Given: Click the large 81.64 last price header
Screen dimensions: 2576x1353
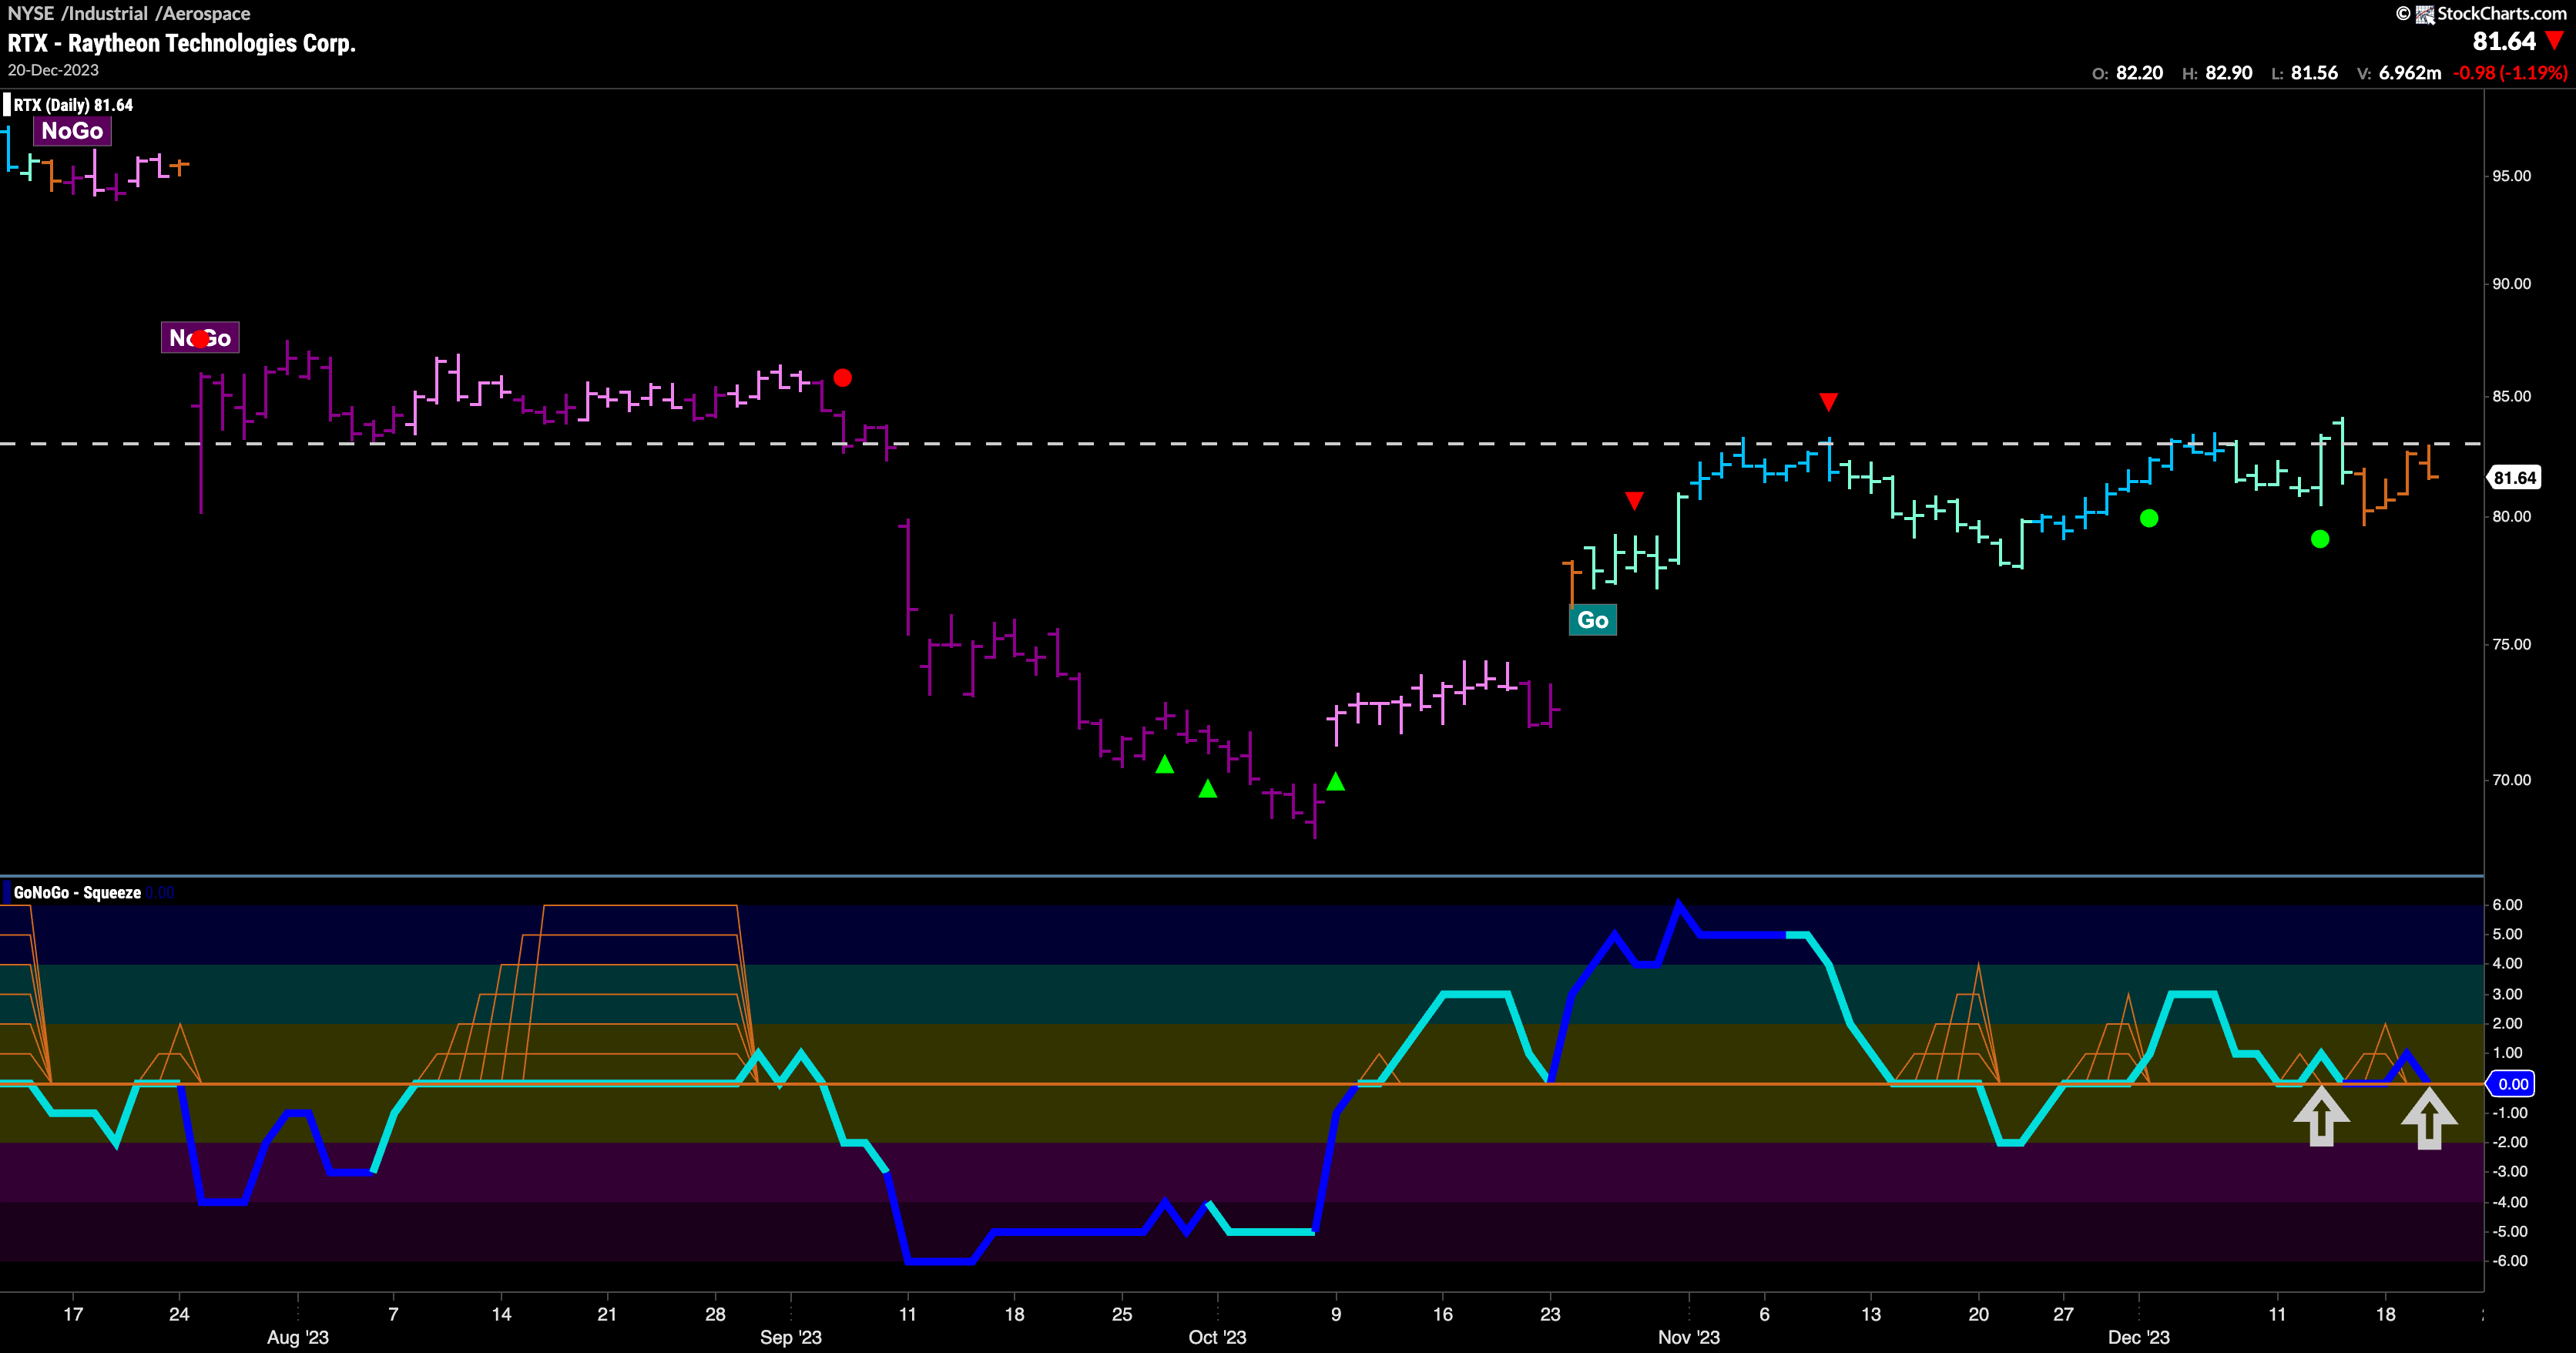Looking at the screenshot, I should [2504, 41].
